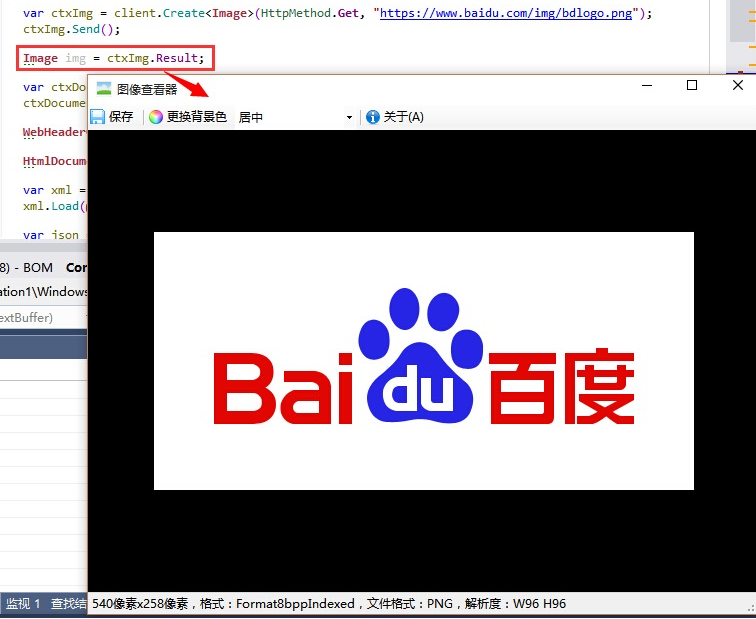
Task: Click the color wheel background icon
Action: tap(155, 117)
